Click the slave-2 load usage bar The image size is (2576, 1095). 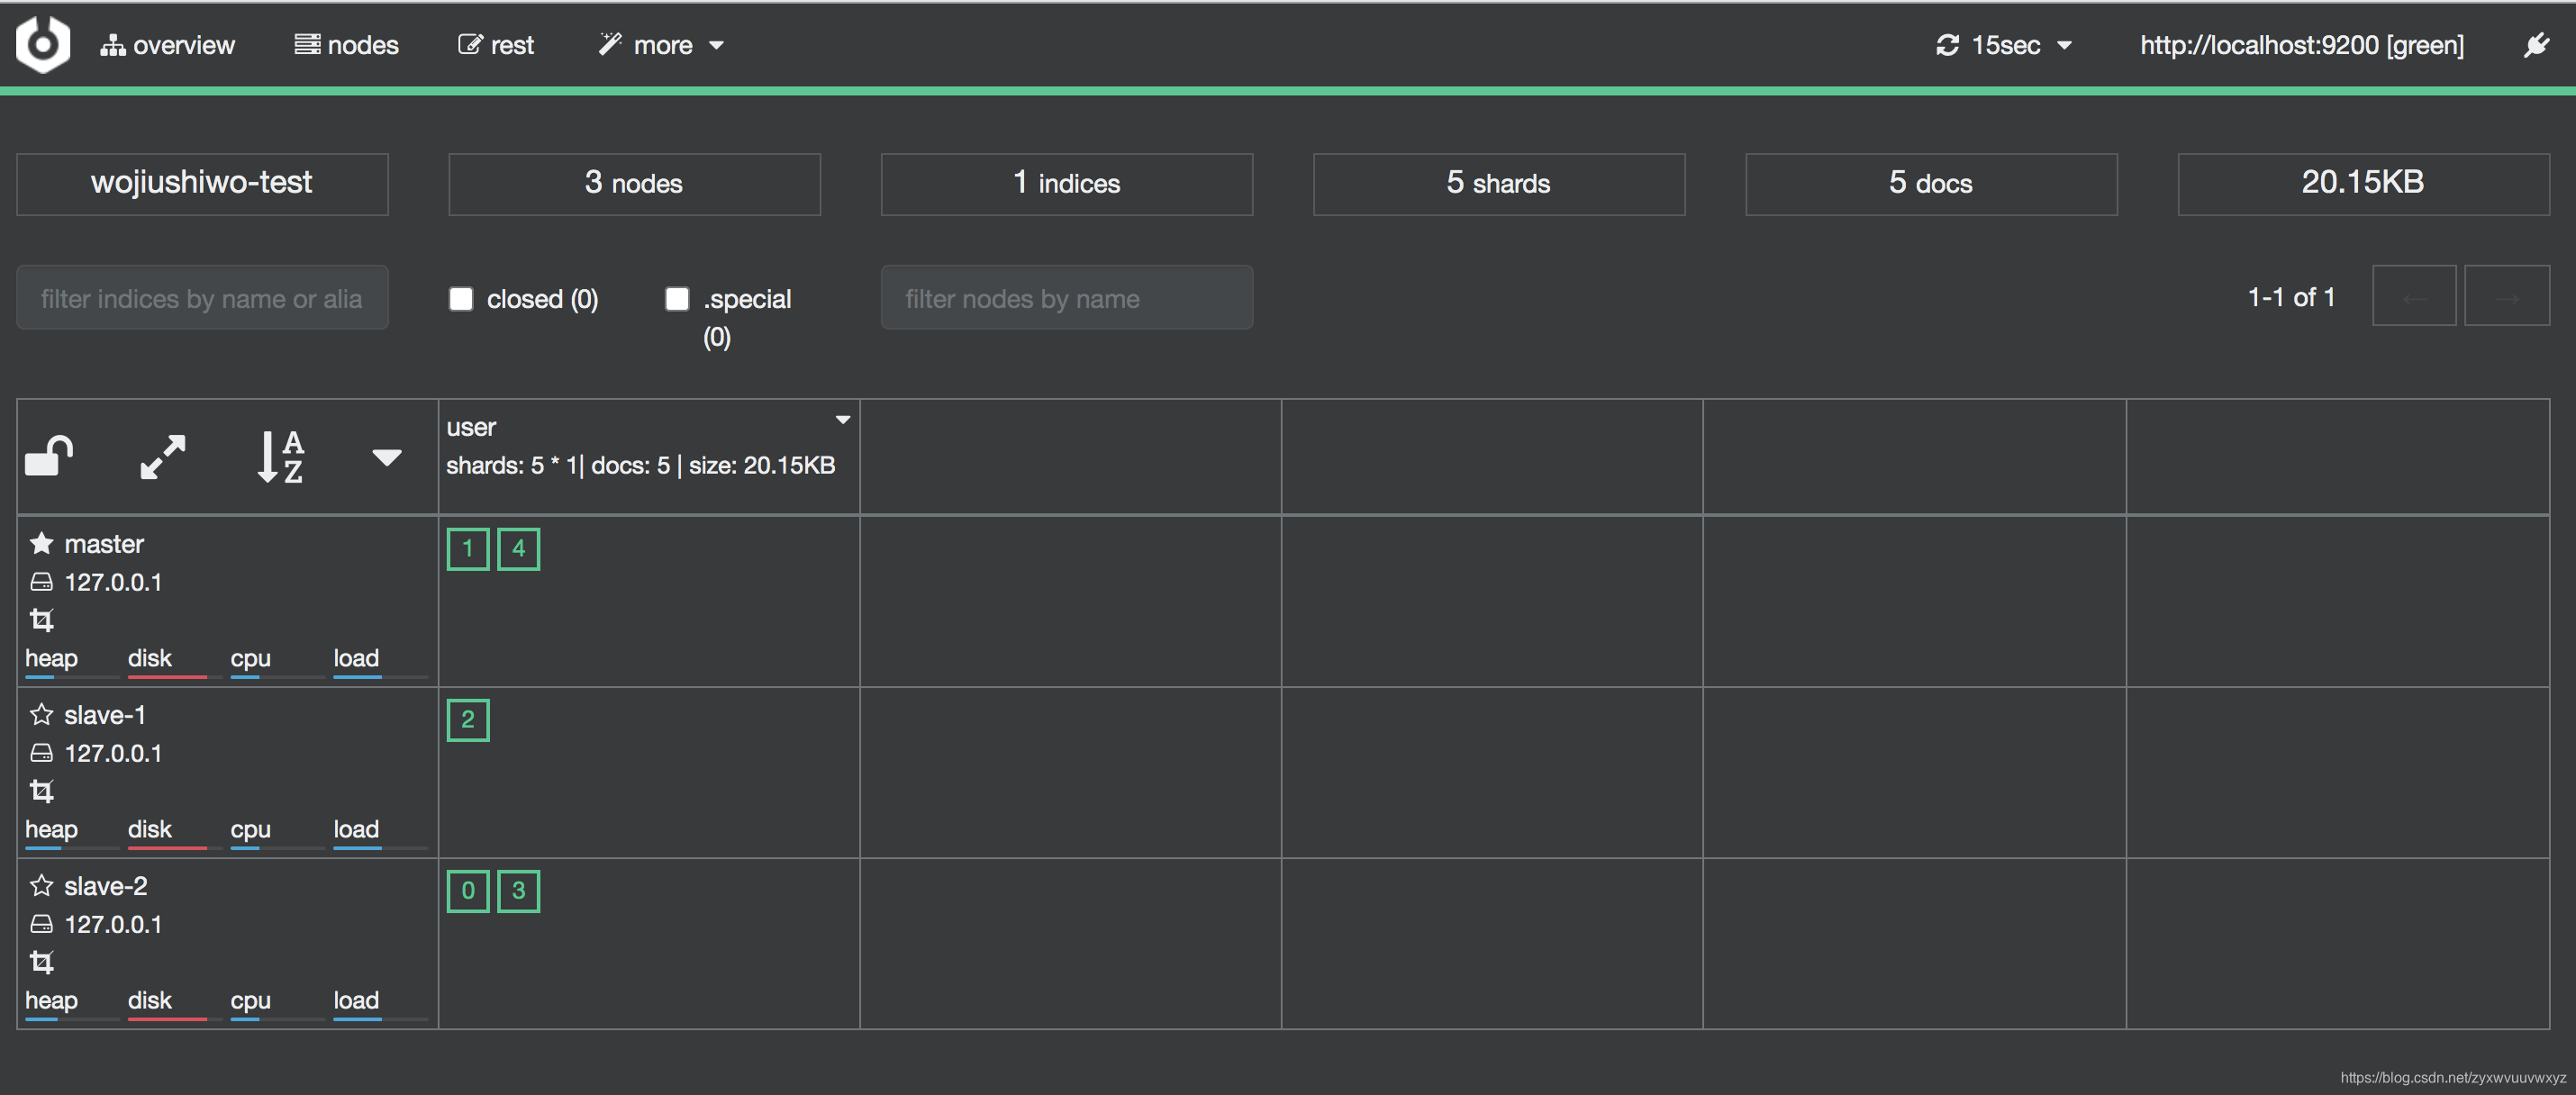pyautogui.click(x=380, y=1018)
